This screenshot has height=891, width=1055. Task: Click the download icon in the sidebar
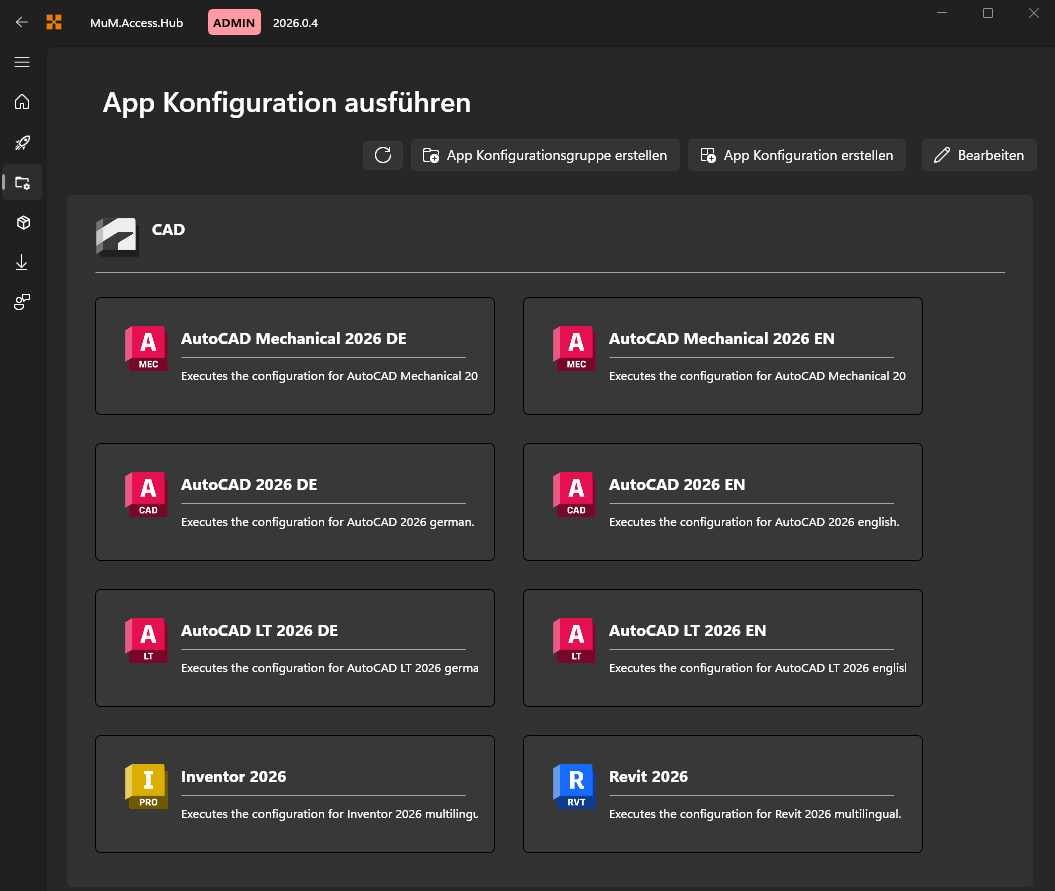pyautogui.click(x=21, y=261)
